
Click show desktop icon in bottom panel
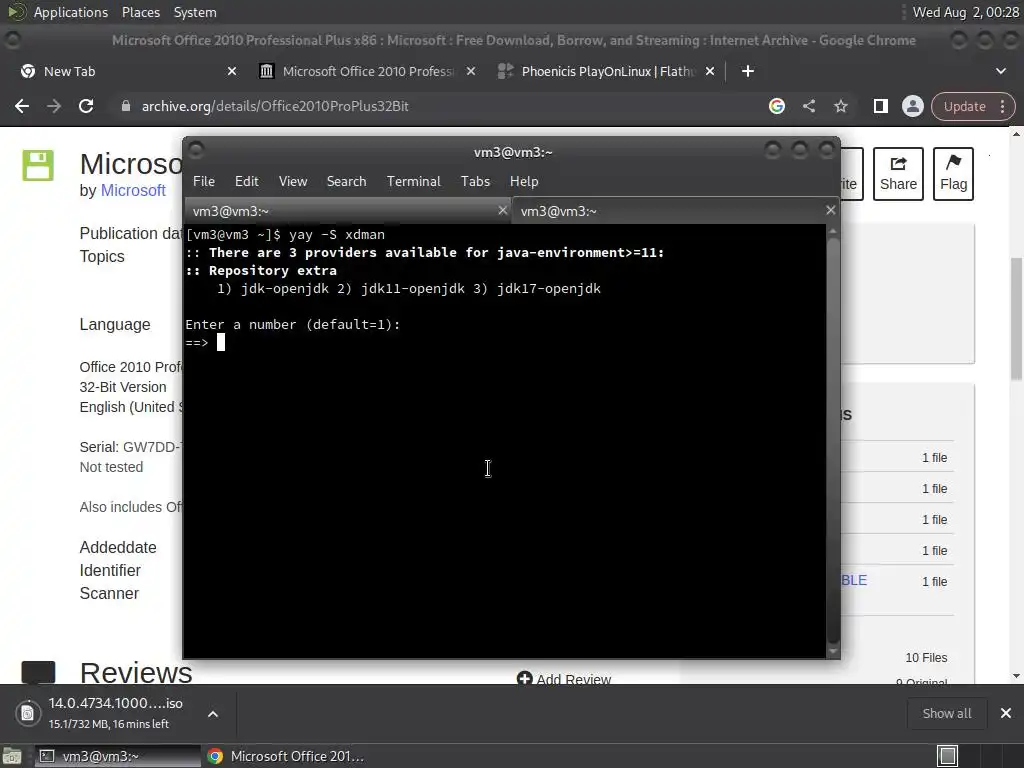12,756
